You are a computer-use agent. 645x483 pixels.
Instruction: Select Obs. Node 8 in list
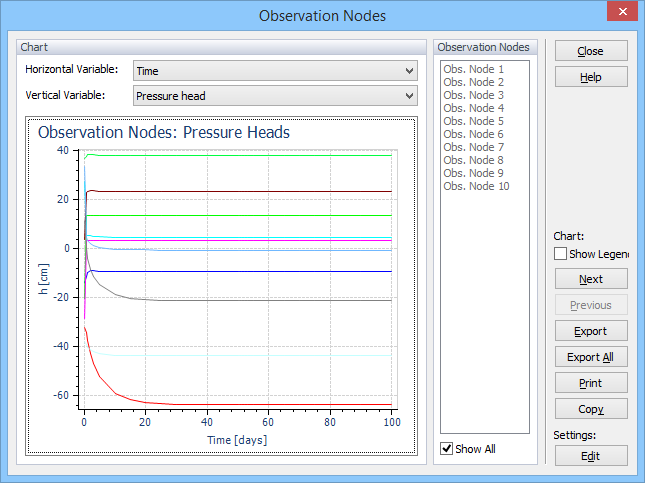pyautogui.click(x=473, y=160)
